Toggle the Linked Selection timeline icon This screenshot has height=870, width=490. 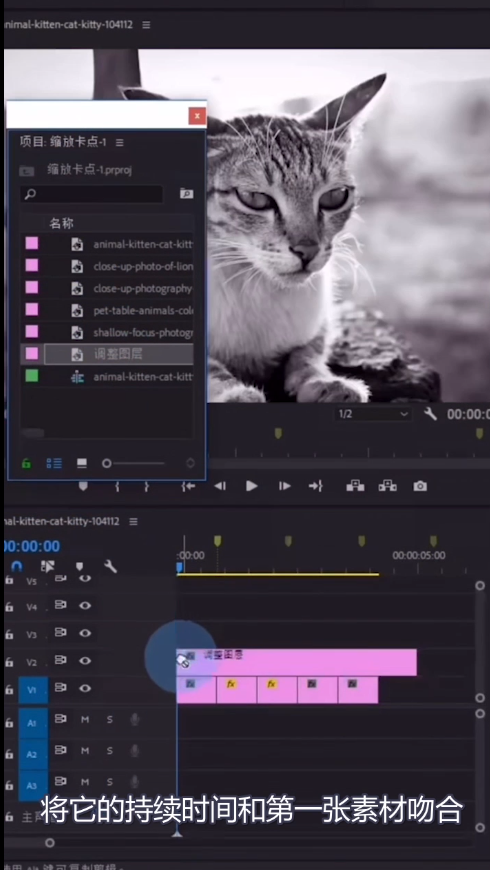(x=48, y=566)
